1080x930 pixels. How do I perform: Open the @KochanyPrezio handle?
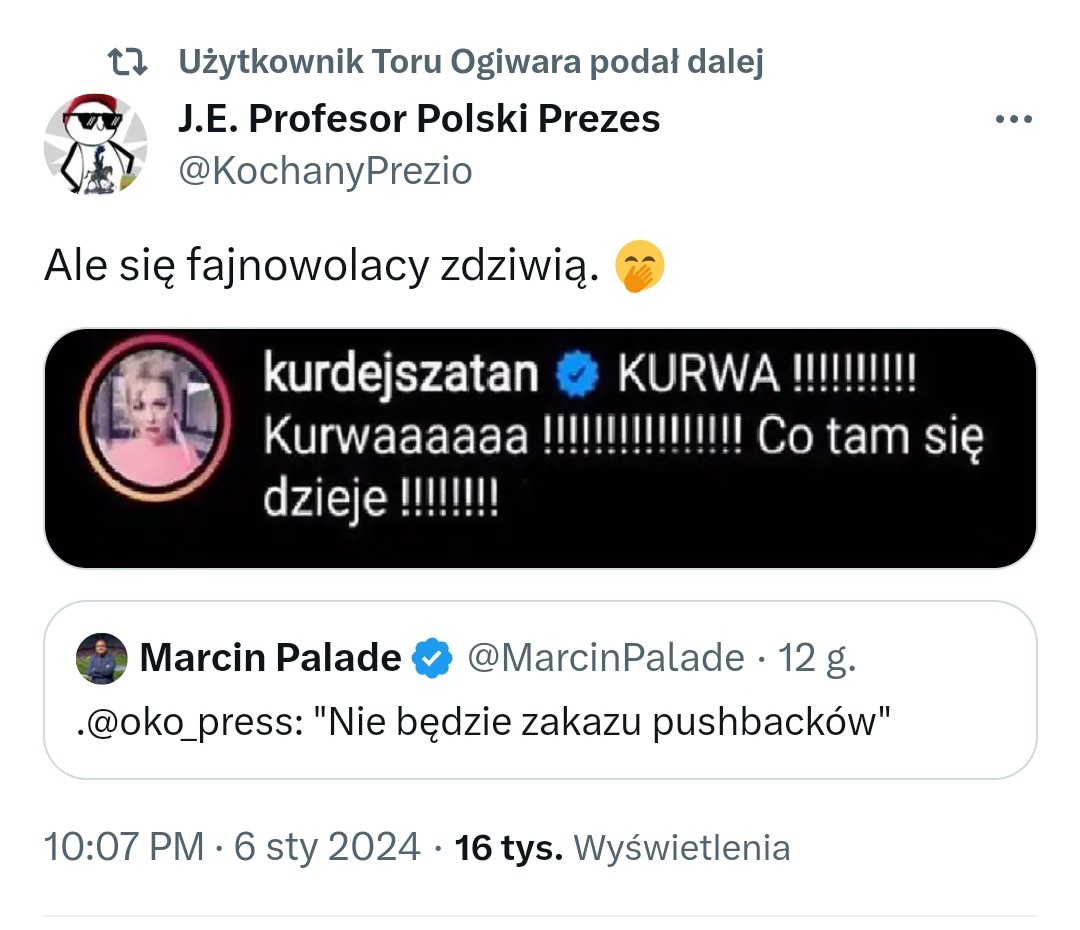tap(325, 170)
